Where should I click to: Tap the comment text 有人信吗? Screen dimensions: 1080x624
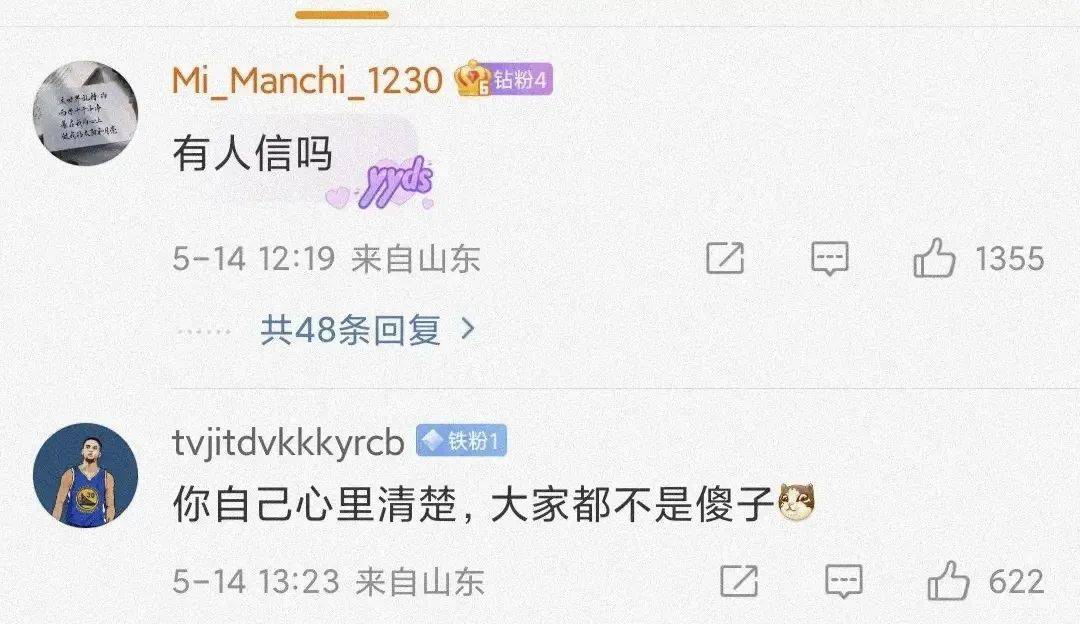[253, 153]
